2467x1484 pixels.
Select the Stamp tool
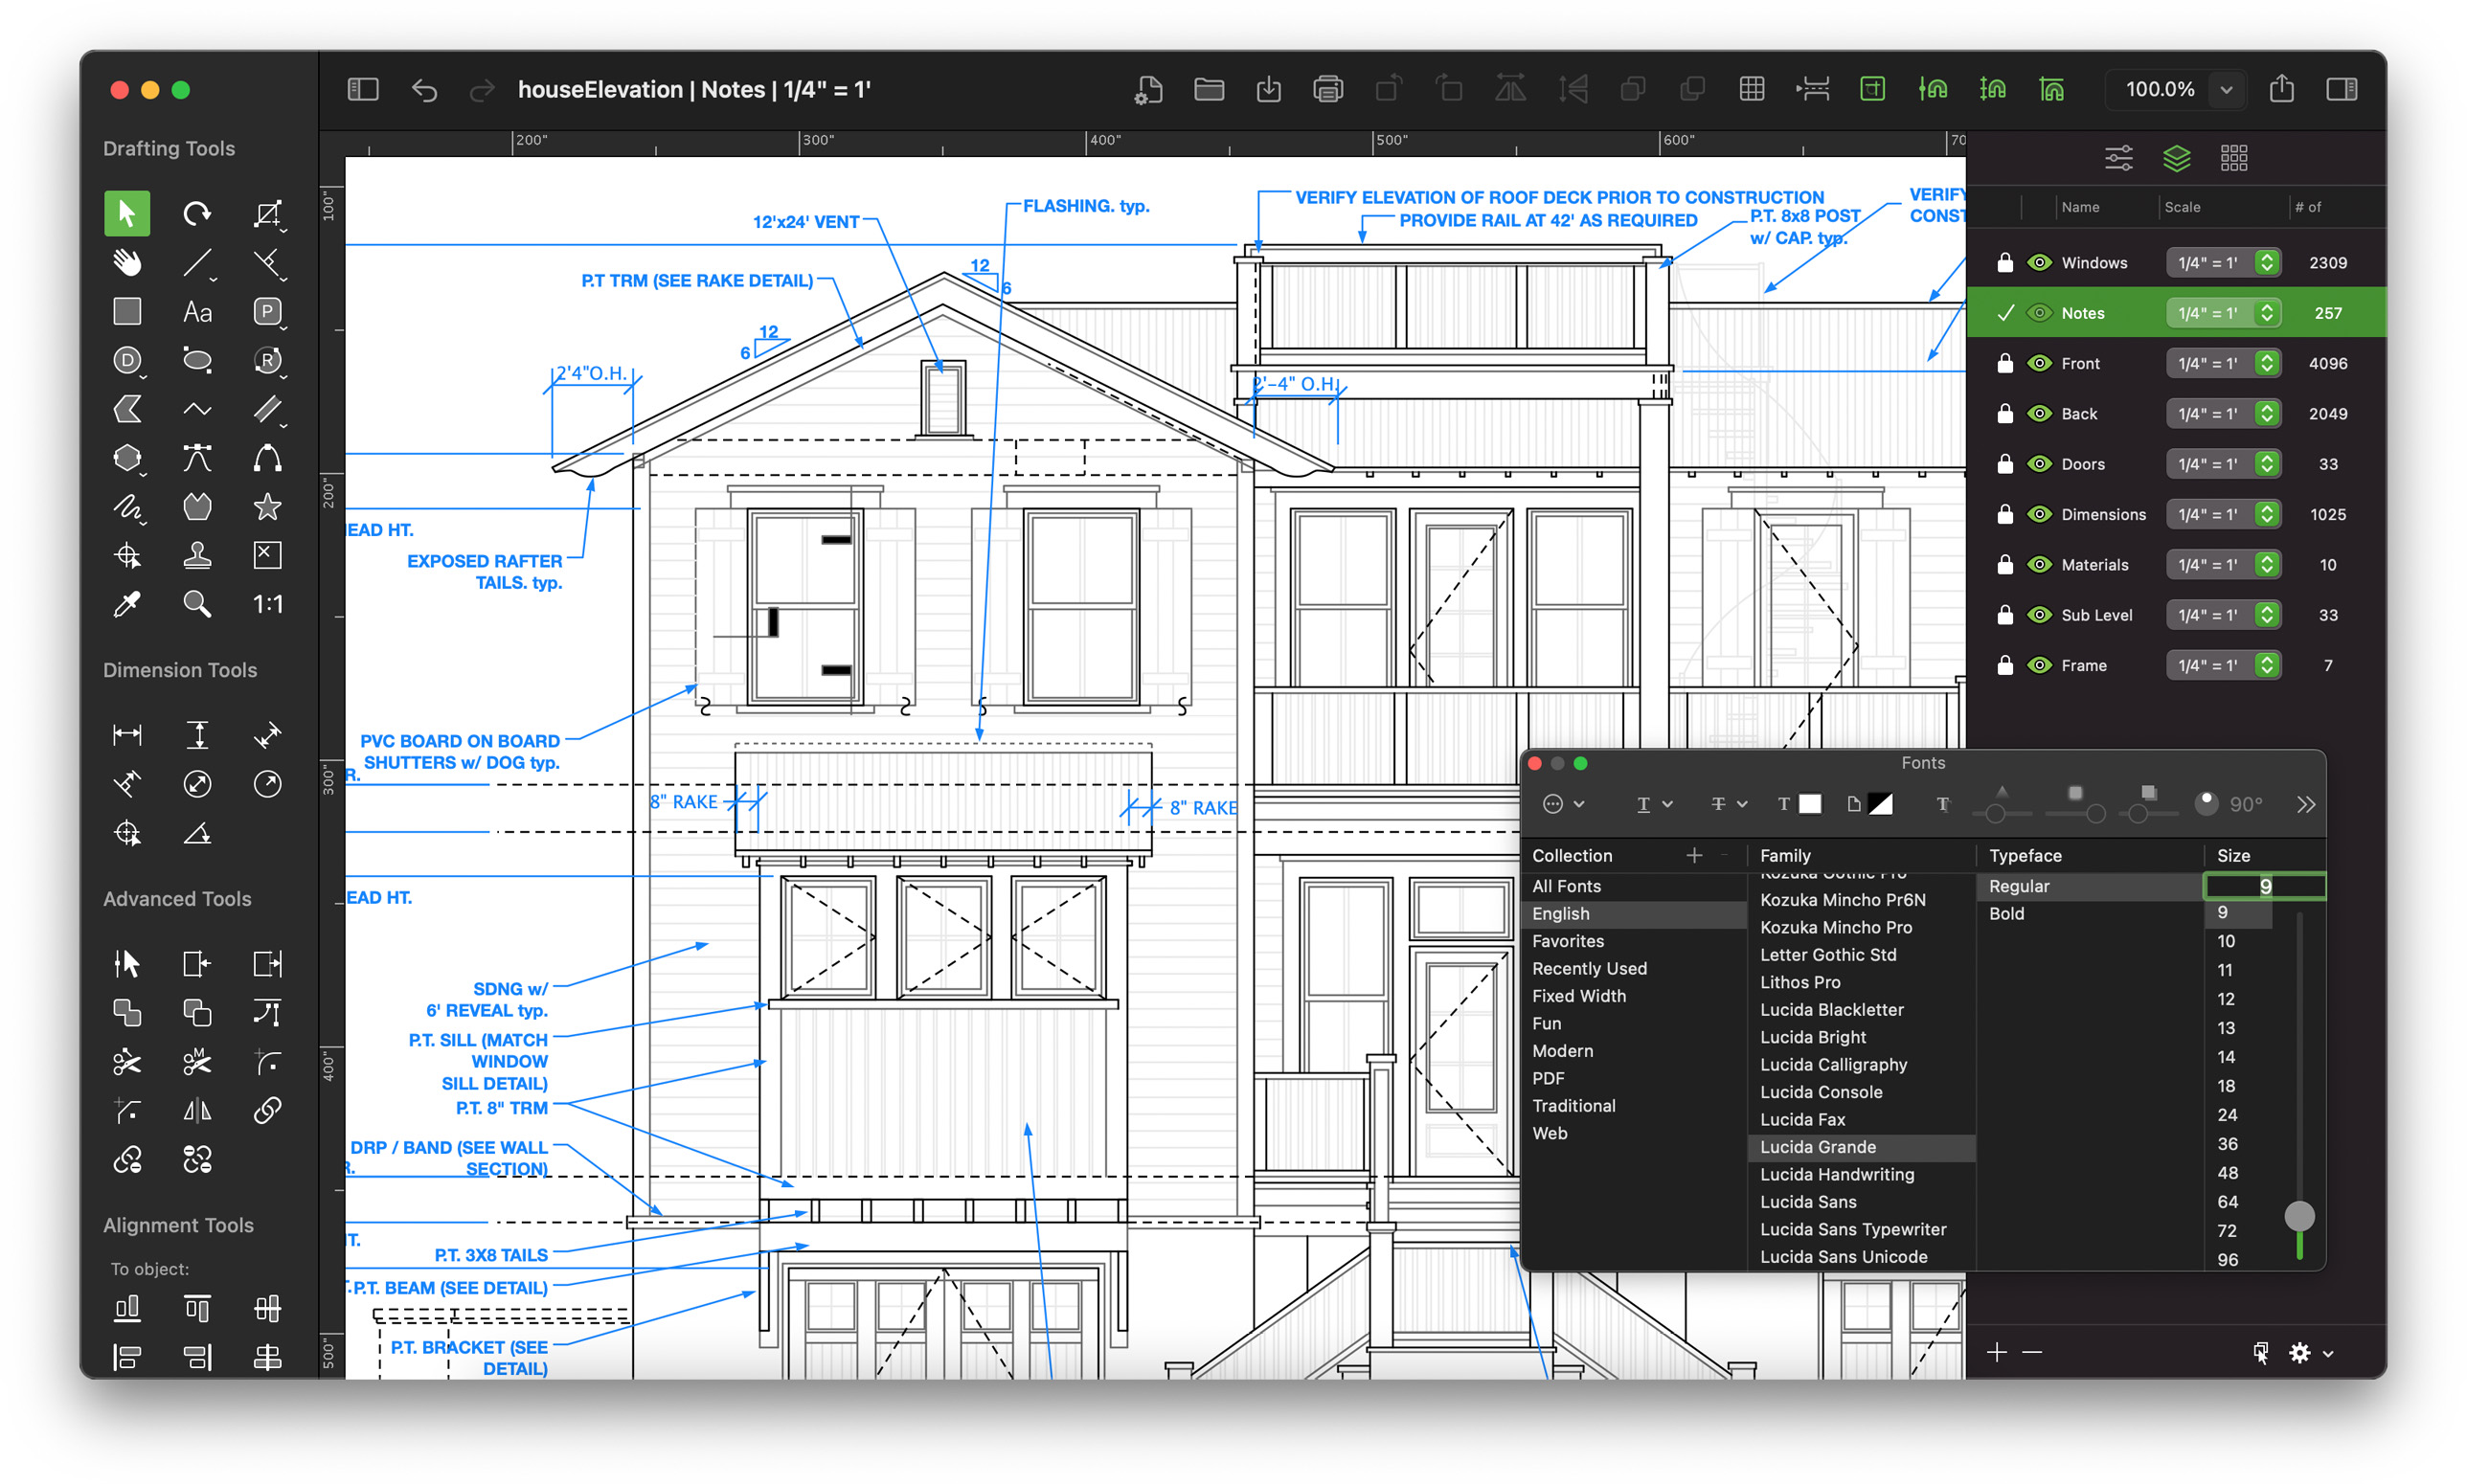click(197, 555)
